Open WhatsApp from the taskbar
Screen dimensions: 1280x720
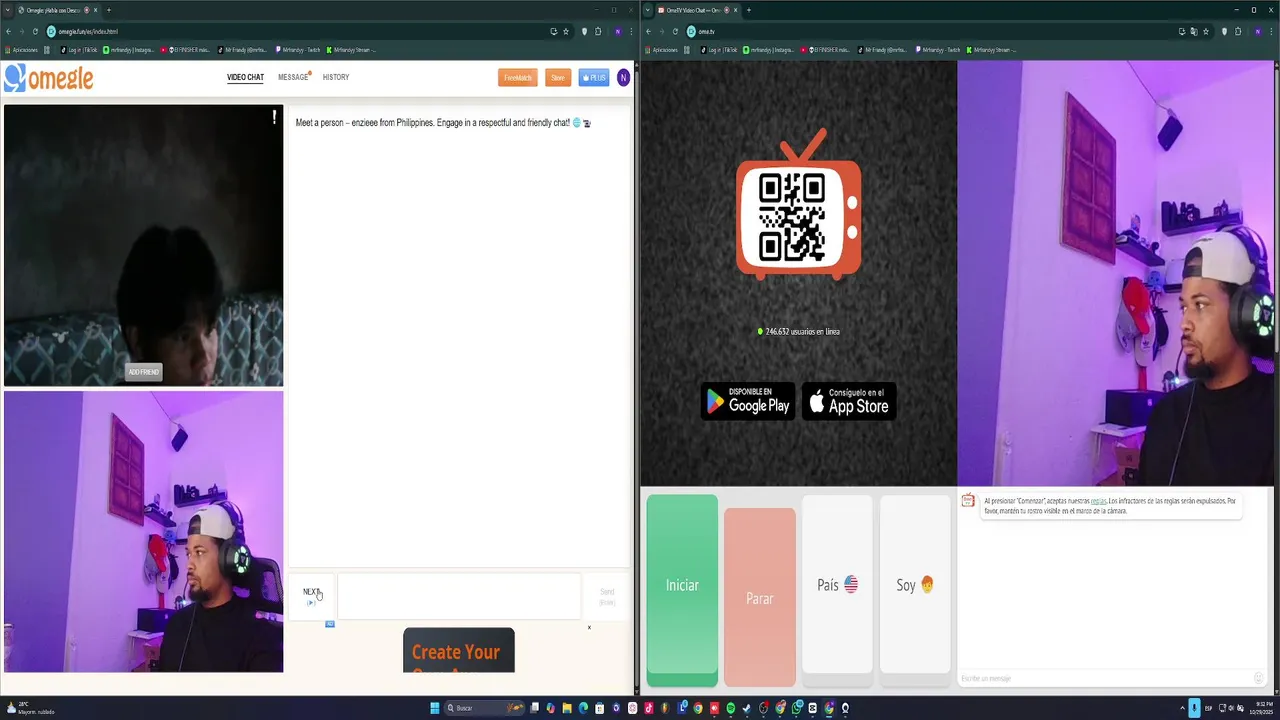click(797, 708)
